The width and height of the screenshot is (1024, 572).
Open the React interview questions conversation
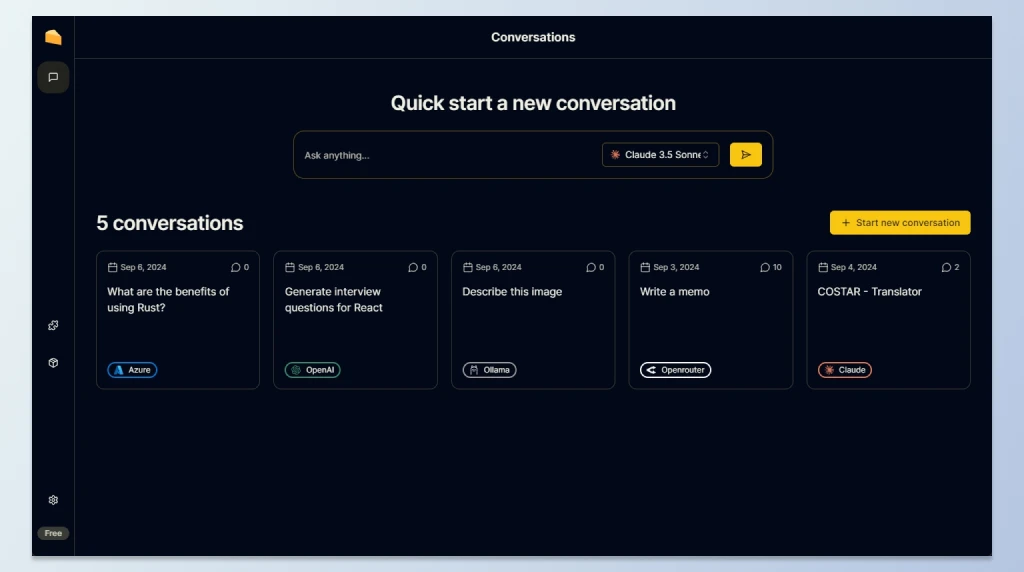point(355,320)
